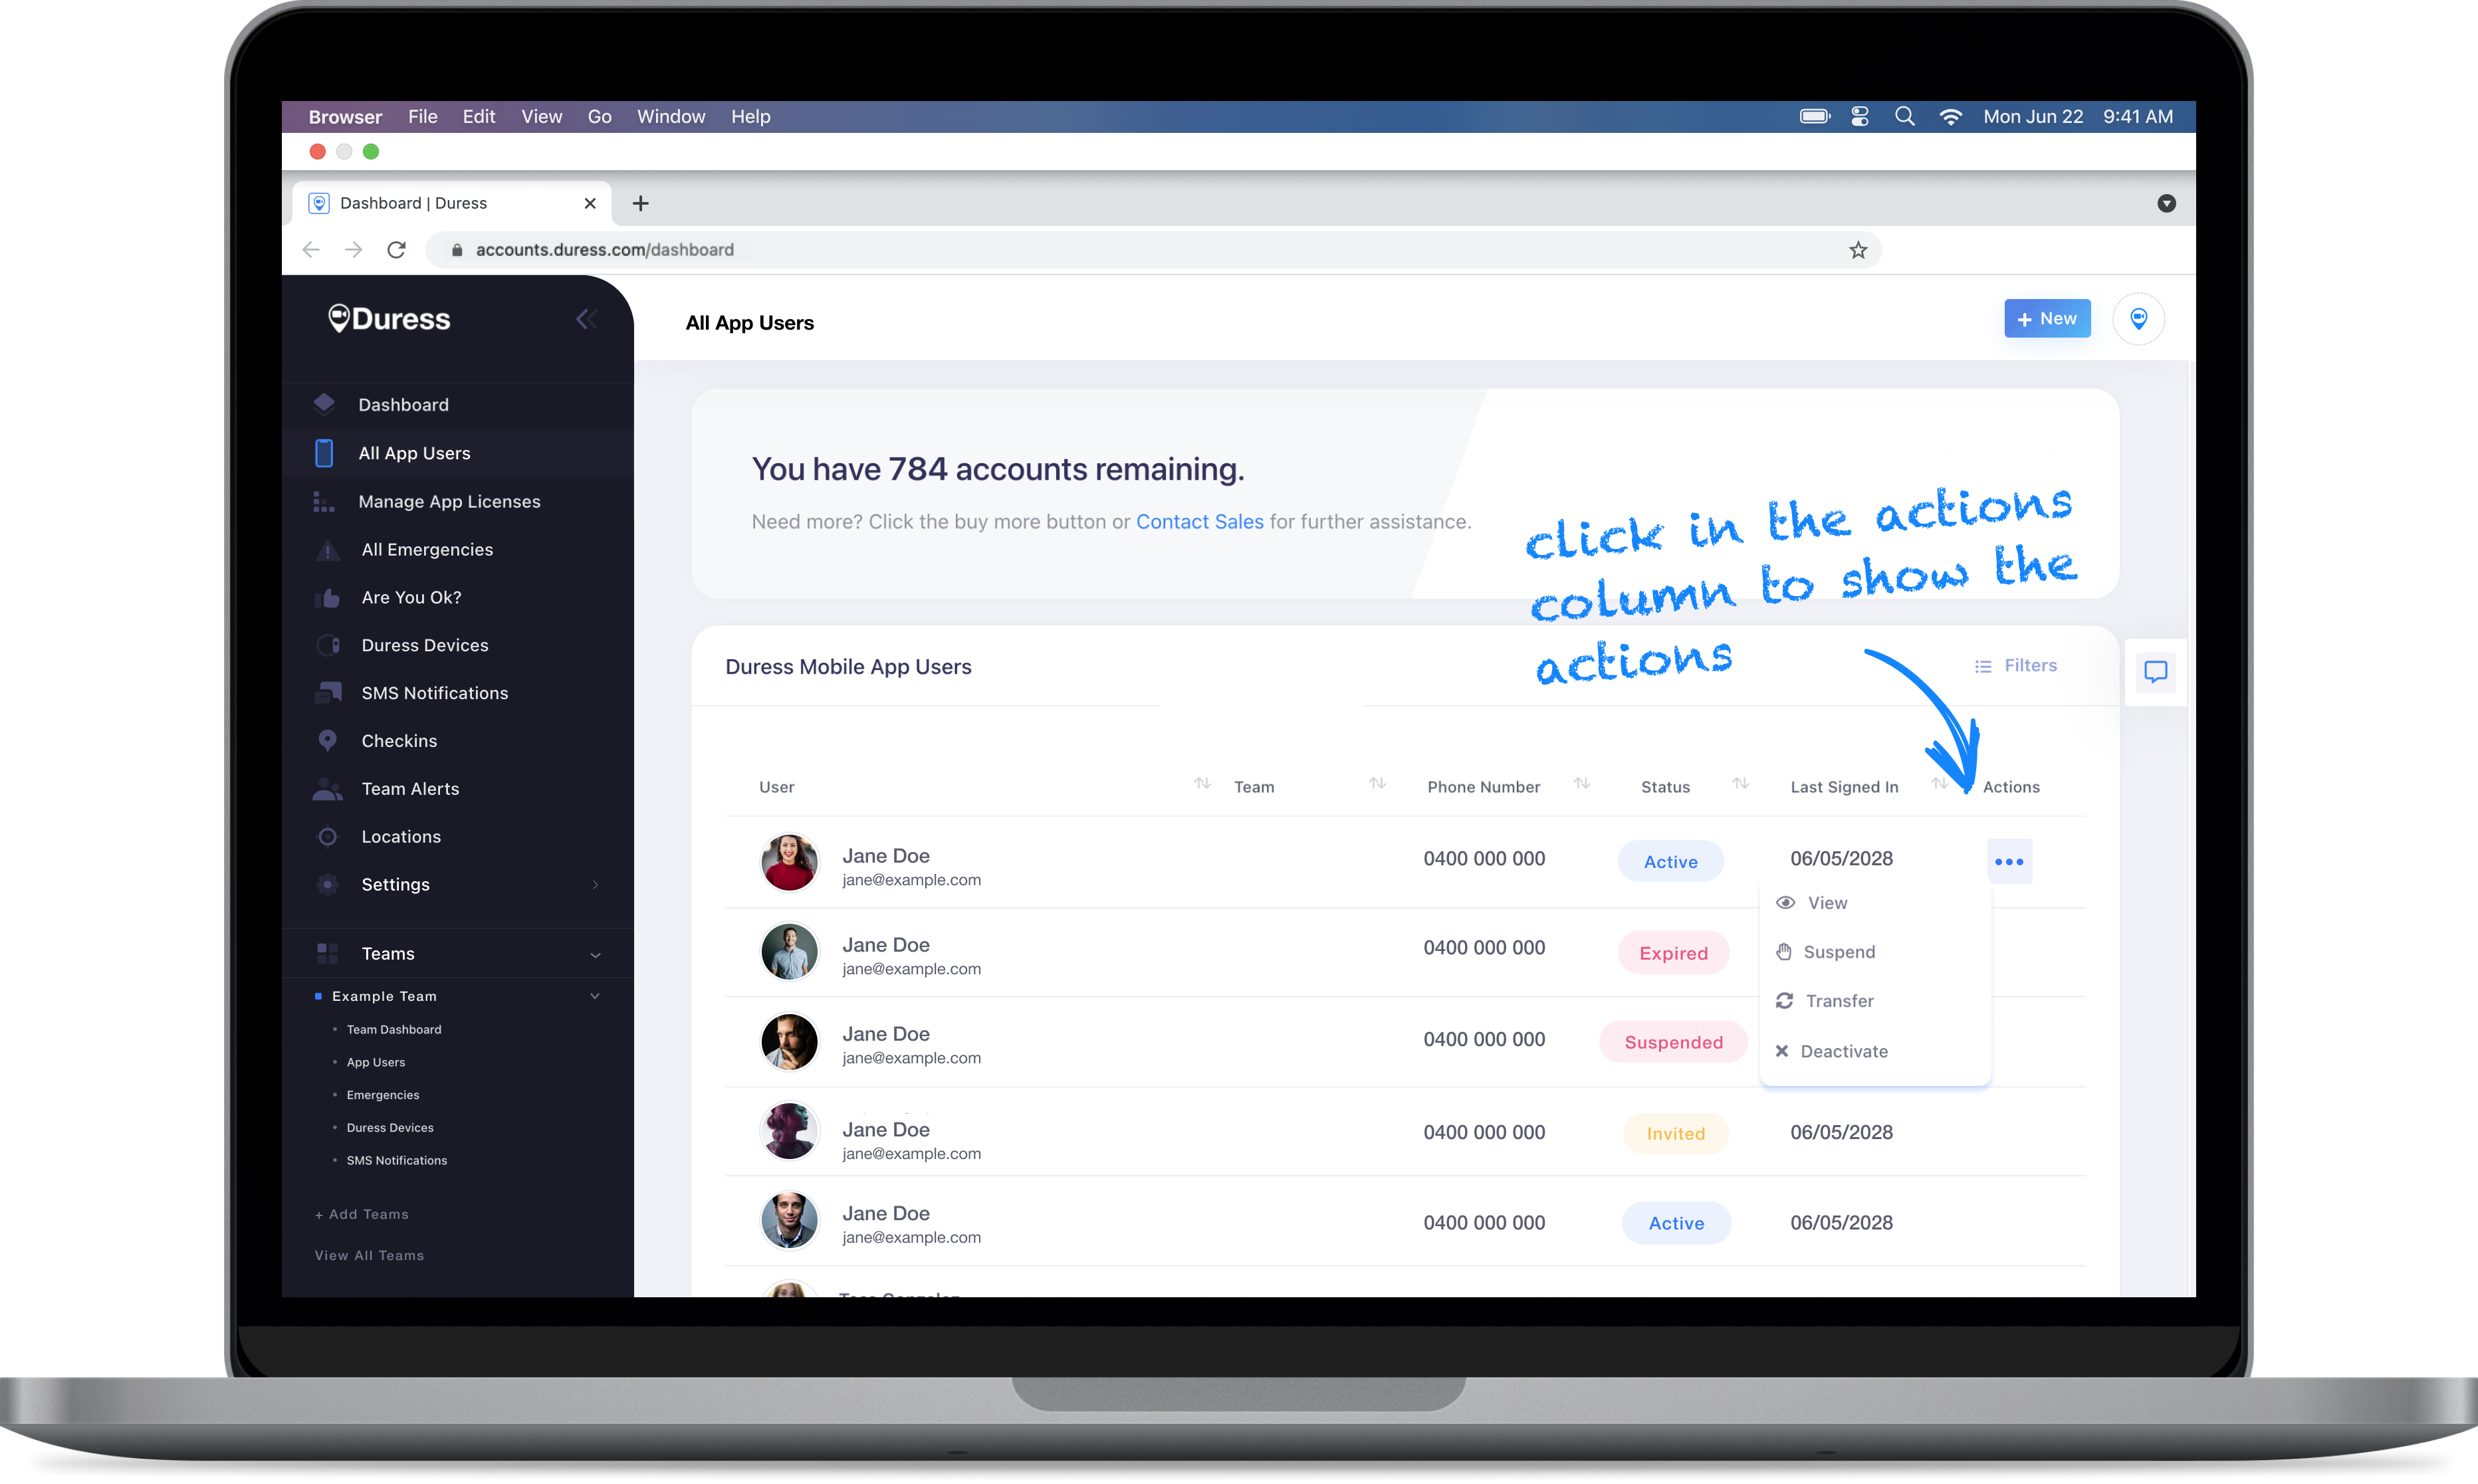Click the Team Alerts sidebar icon
The height and width of the screenshot is (1484, 2478).
pyautogui.click(x=325, y=786)
